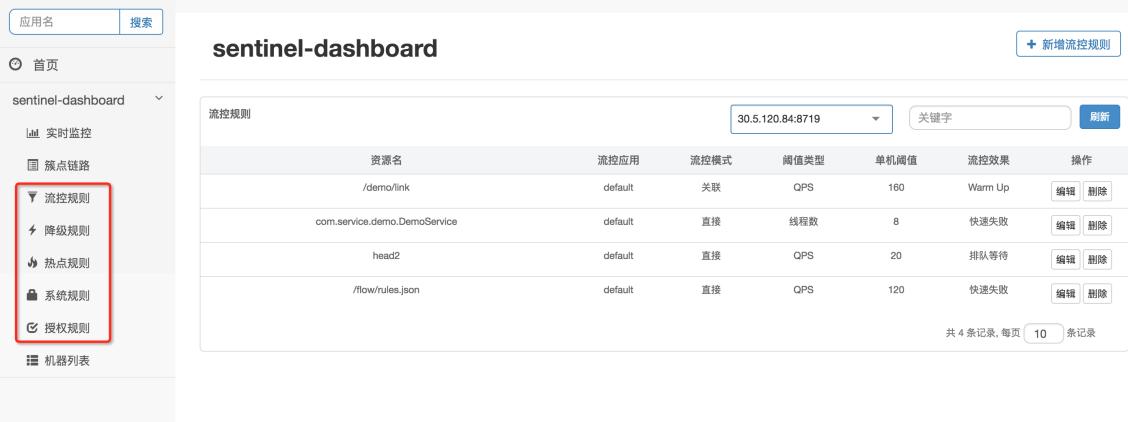Screen dimensions: 1128x422
Task: Open 热点规则 in the sidebar
Action: pyautogui.click(x=68, y=263)
